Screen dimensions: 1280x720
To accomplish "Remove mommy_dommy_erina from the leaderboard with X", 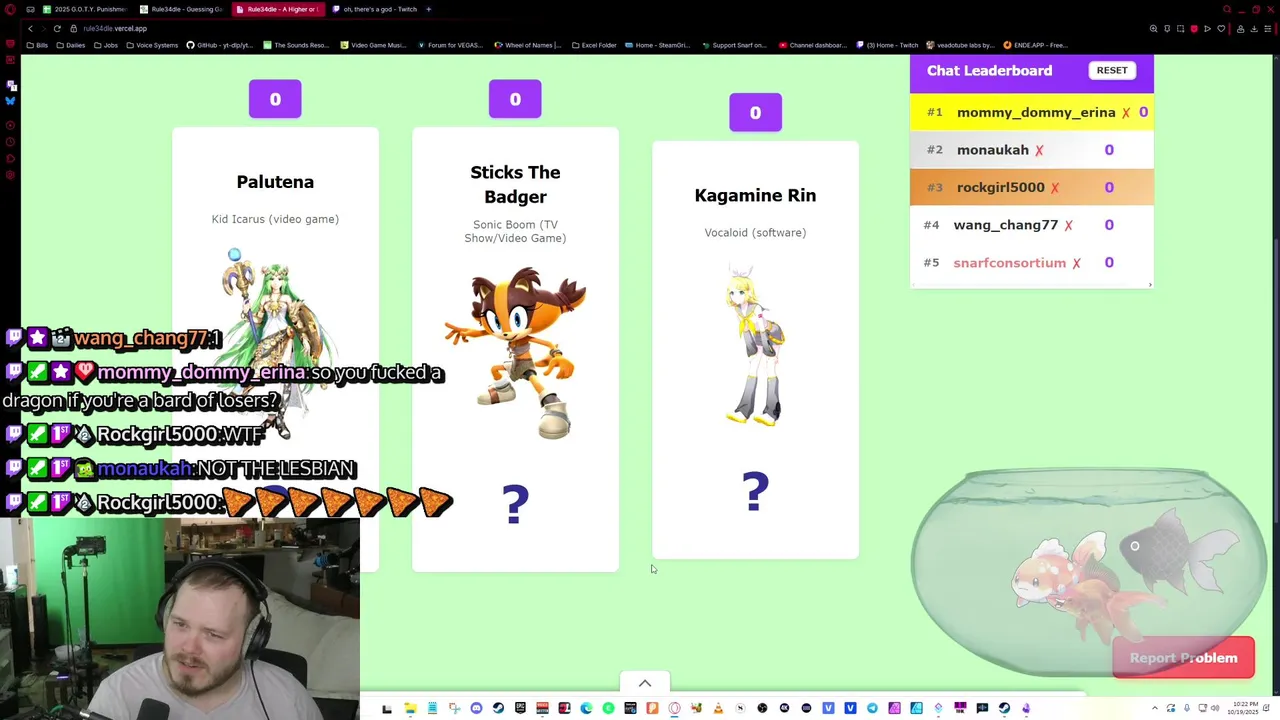I will pyautogui.click(x=1126, y=113).
